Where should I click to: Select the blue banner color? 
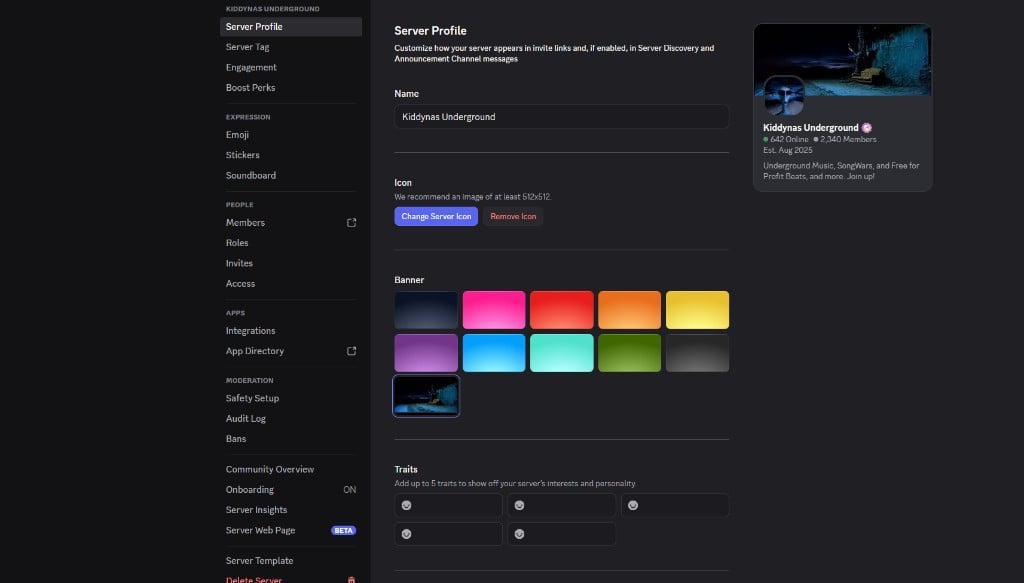(494, 353)
